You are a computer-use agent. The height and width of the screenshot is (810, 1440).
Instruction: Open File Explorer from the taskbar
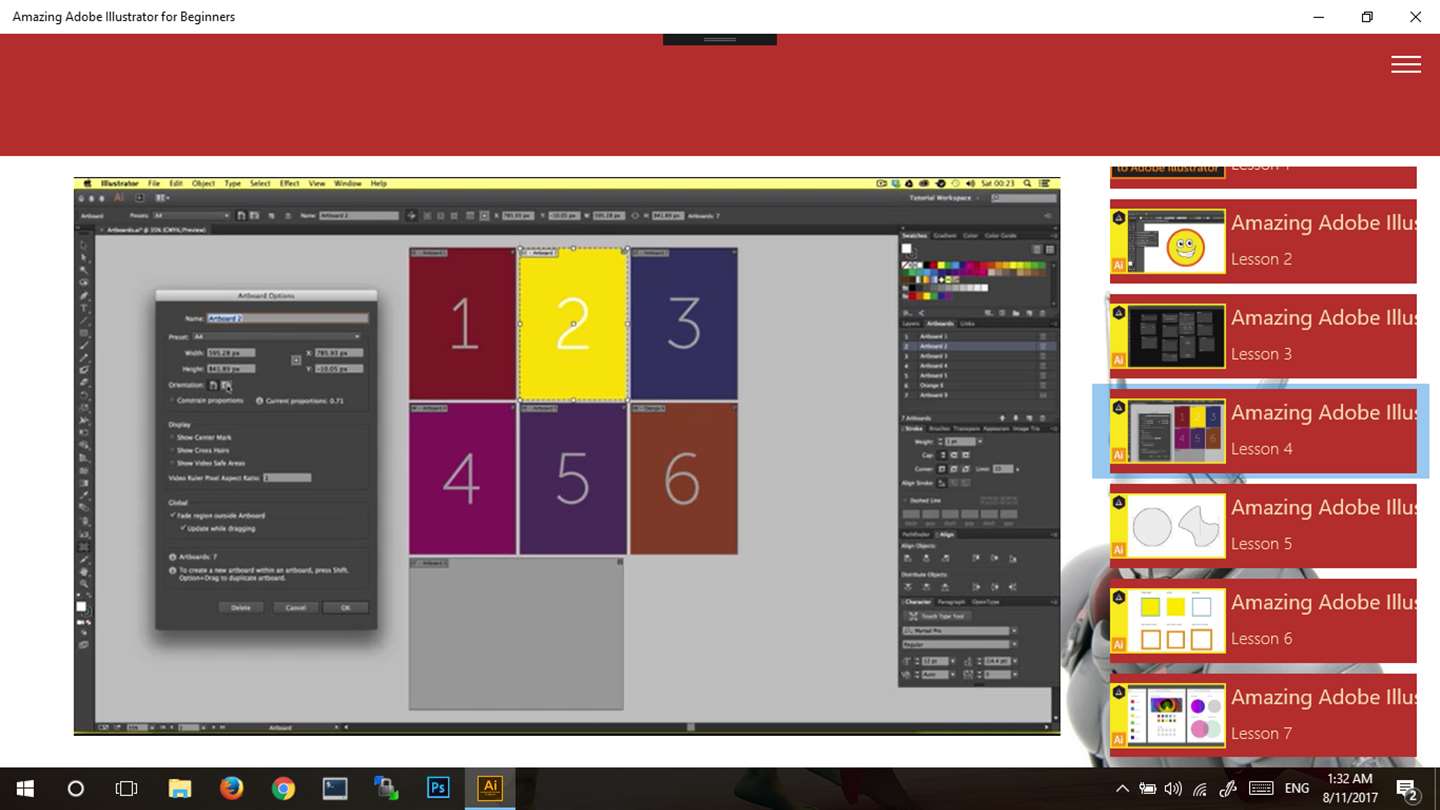coord(179,788)
